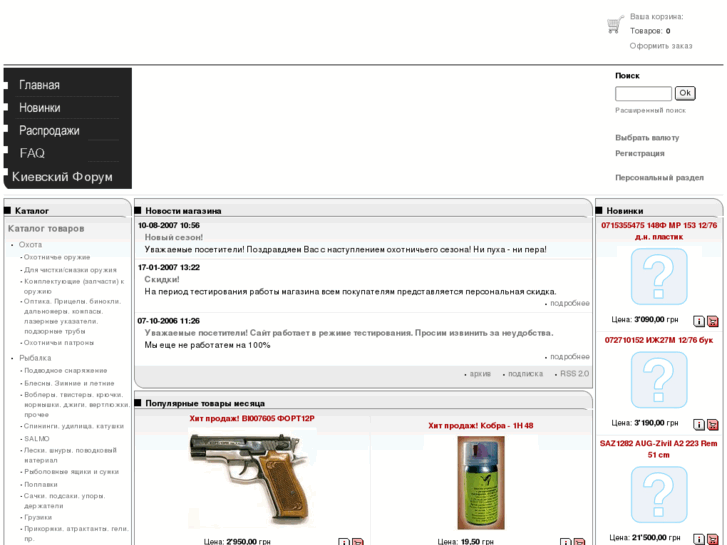Open news headline Новый сезон!
727x545 pixels.
tap(174, 237)
